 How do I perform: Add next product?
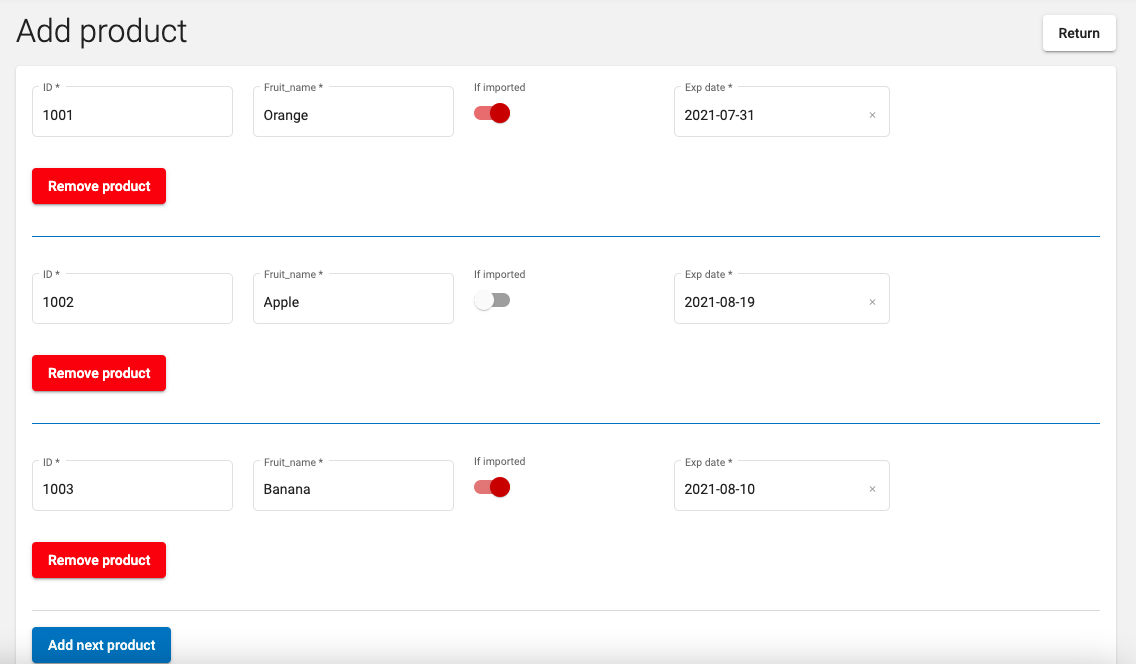(101, 645)
